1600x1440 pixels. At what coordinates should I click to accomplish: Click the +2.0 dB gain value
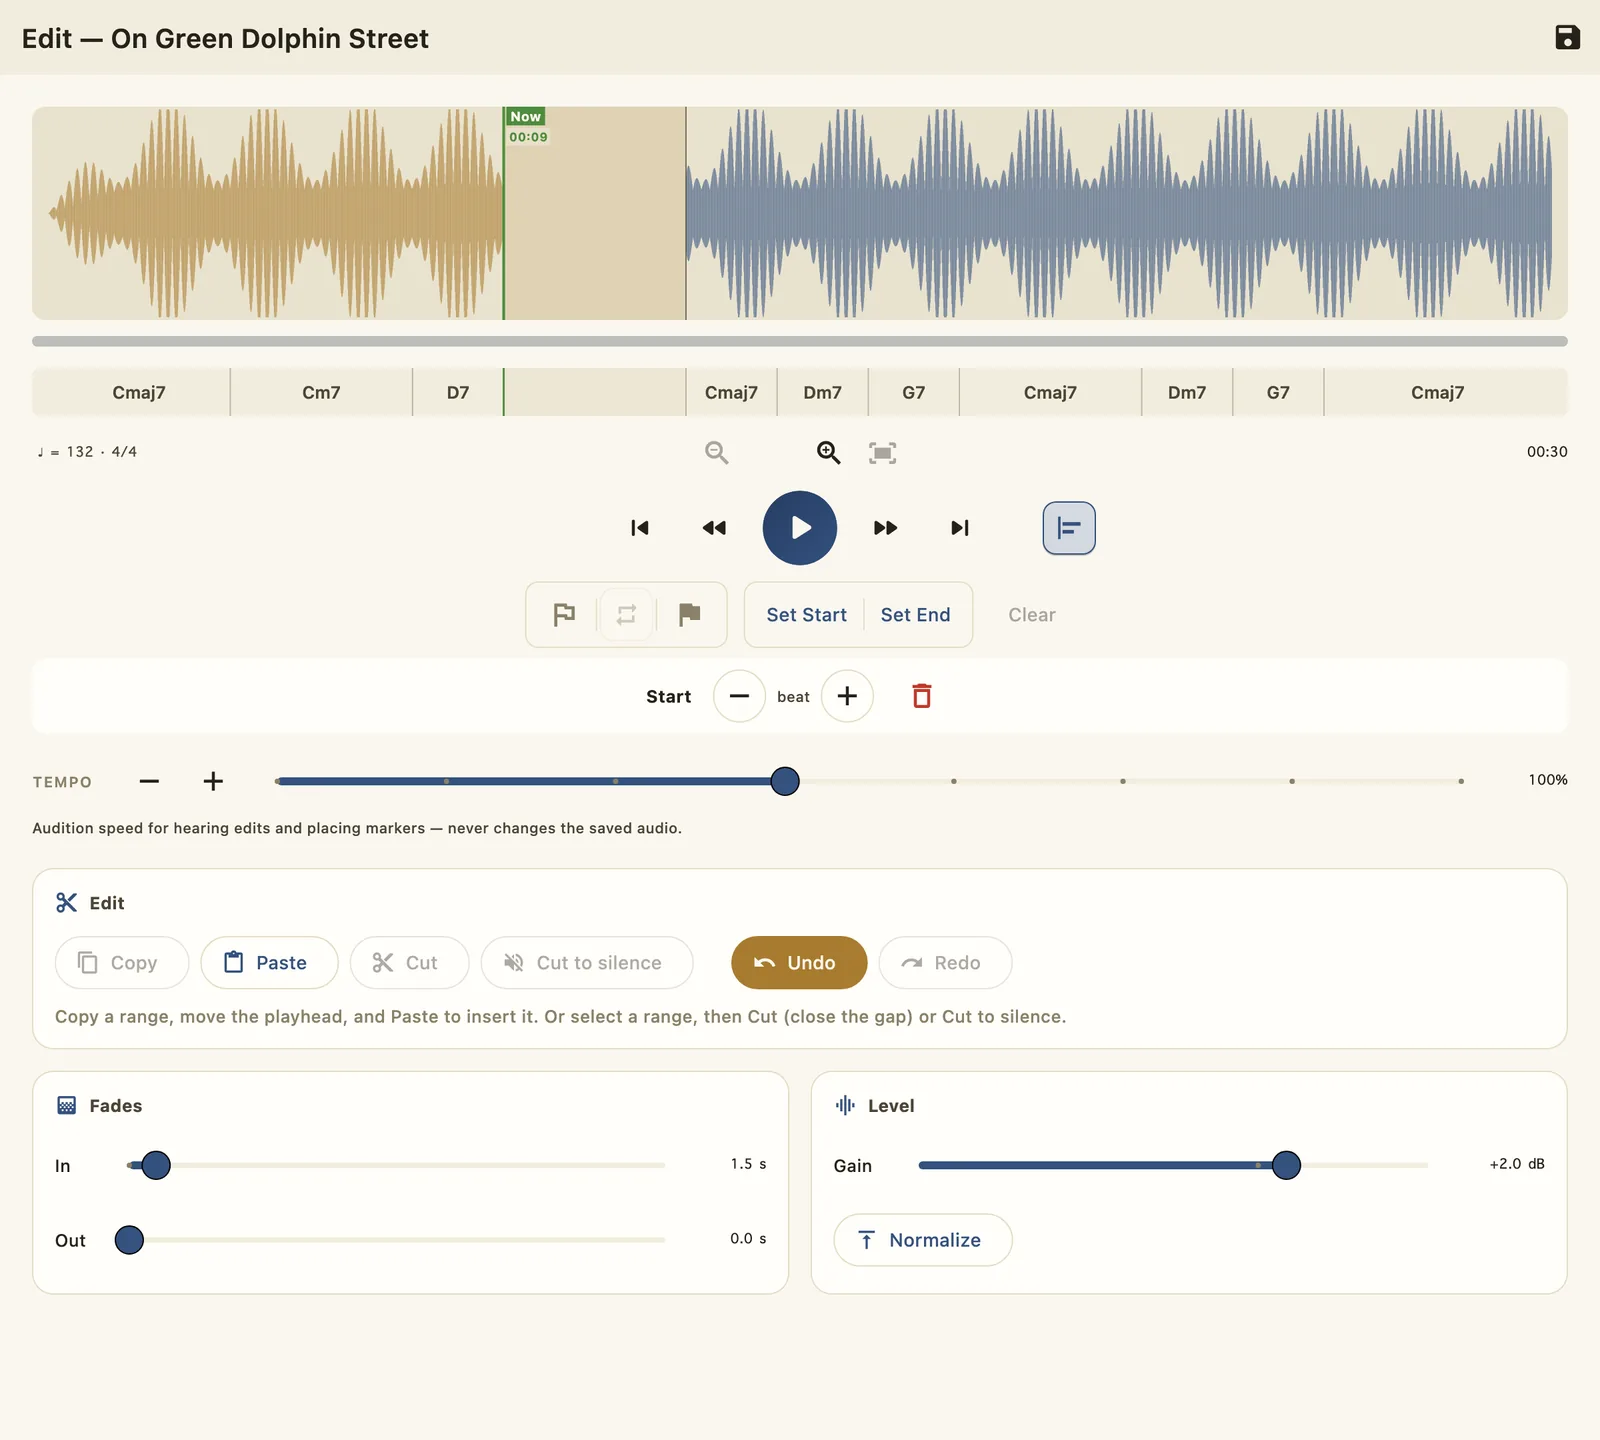pos(1517,1164)
